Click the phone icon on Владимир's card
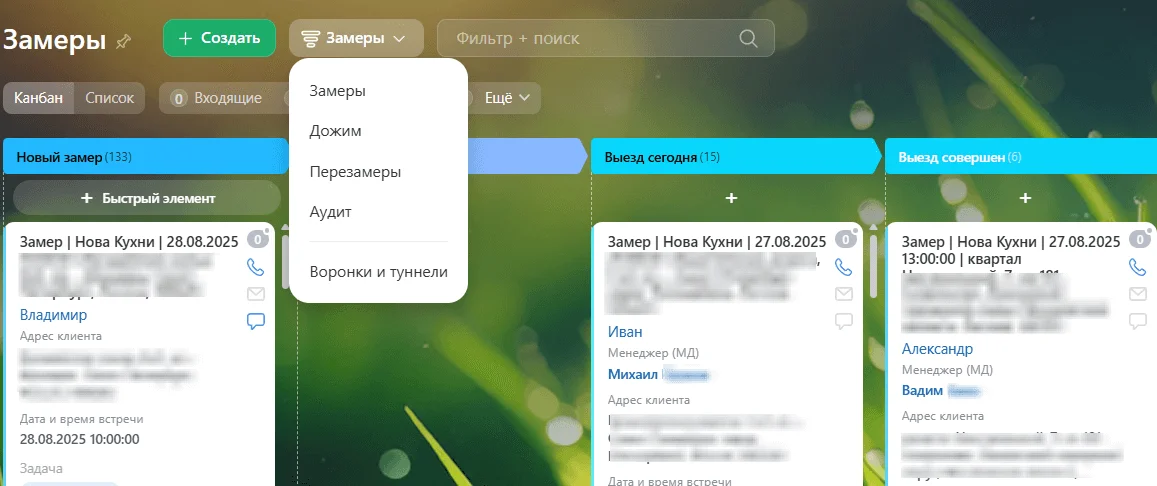This screenshot has height=486, width=1157. [255, 267]
